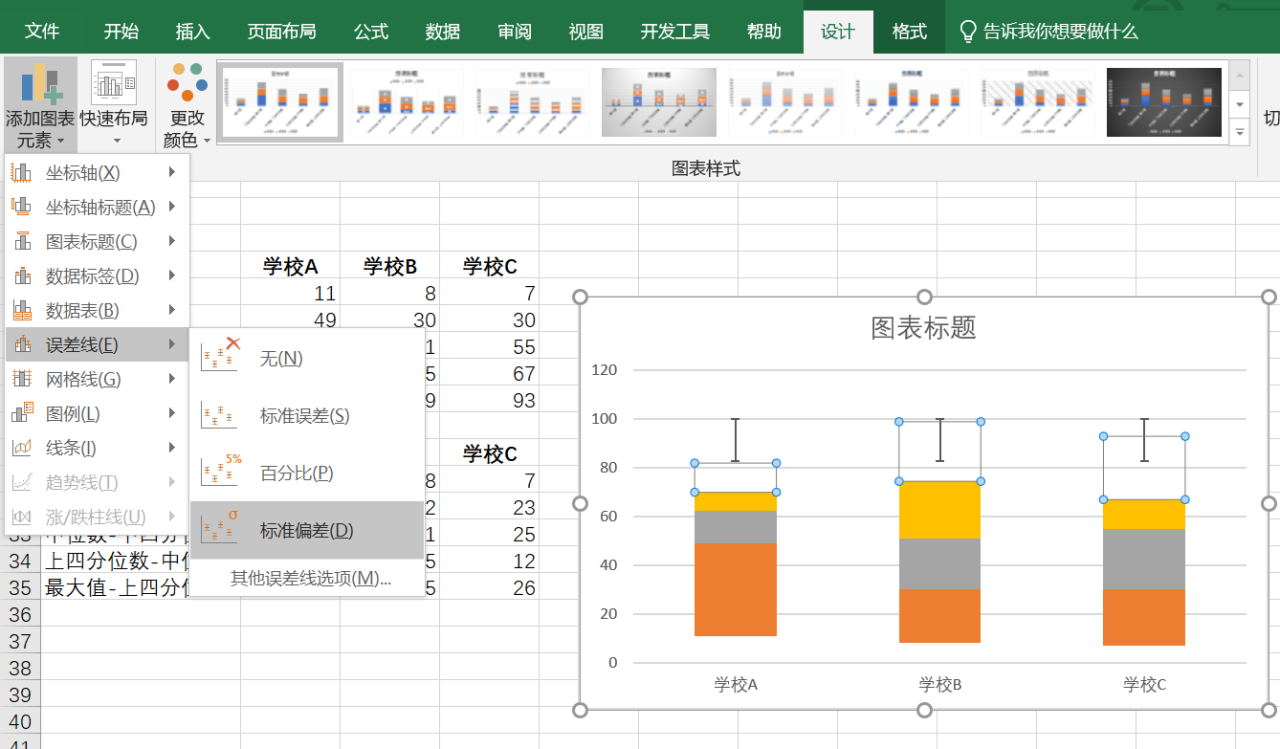Viewport: 1280px width, 749px height.
Task: Switch to the 插入 ribbon tab
Action: tap(193, 31)
